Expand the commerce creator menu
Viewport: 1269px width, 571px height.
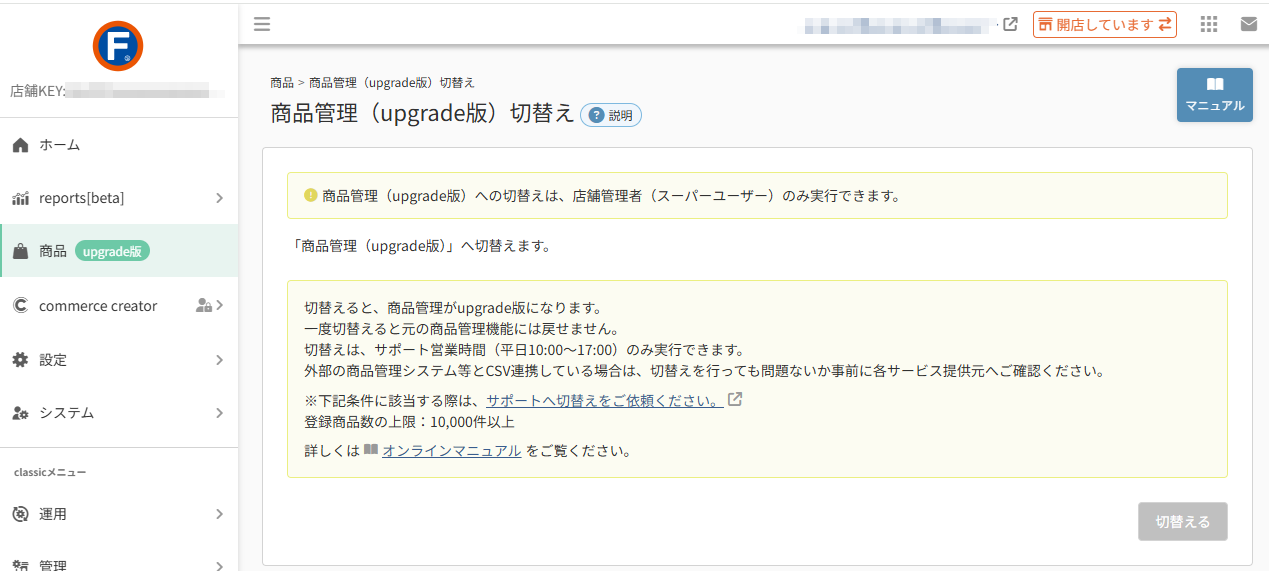click(119, 306)
